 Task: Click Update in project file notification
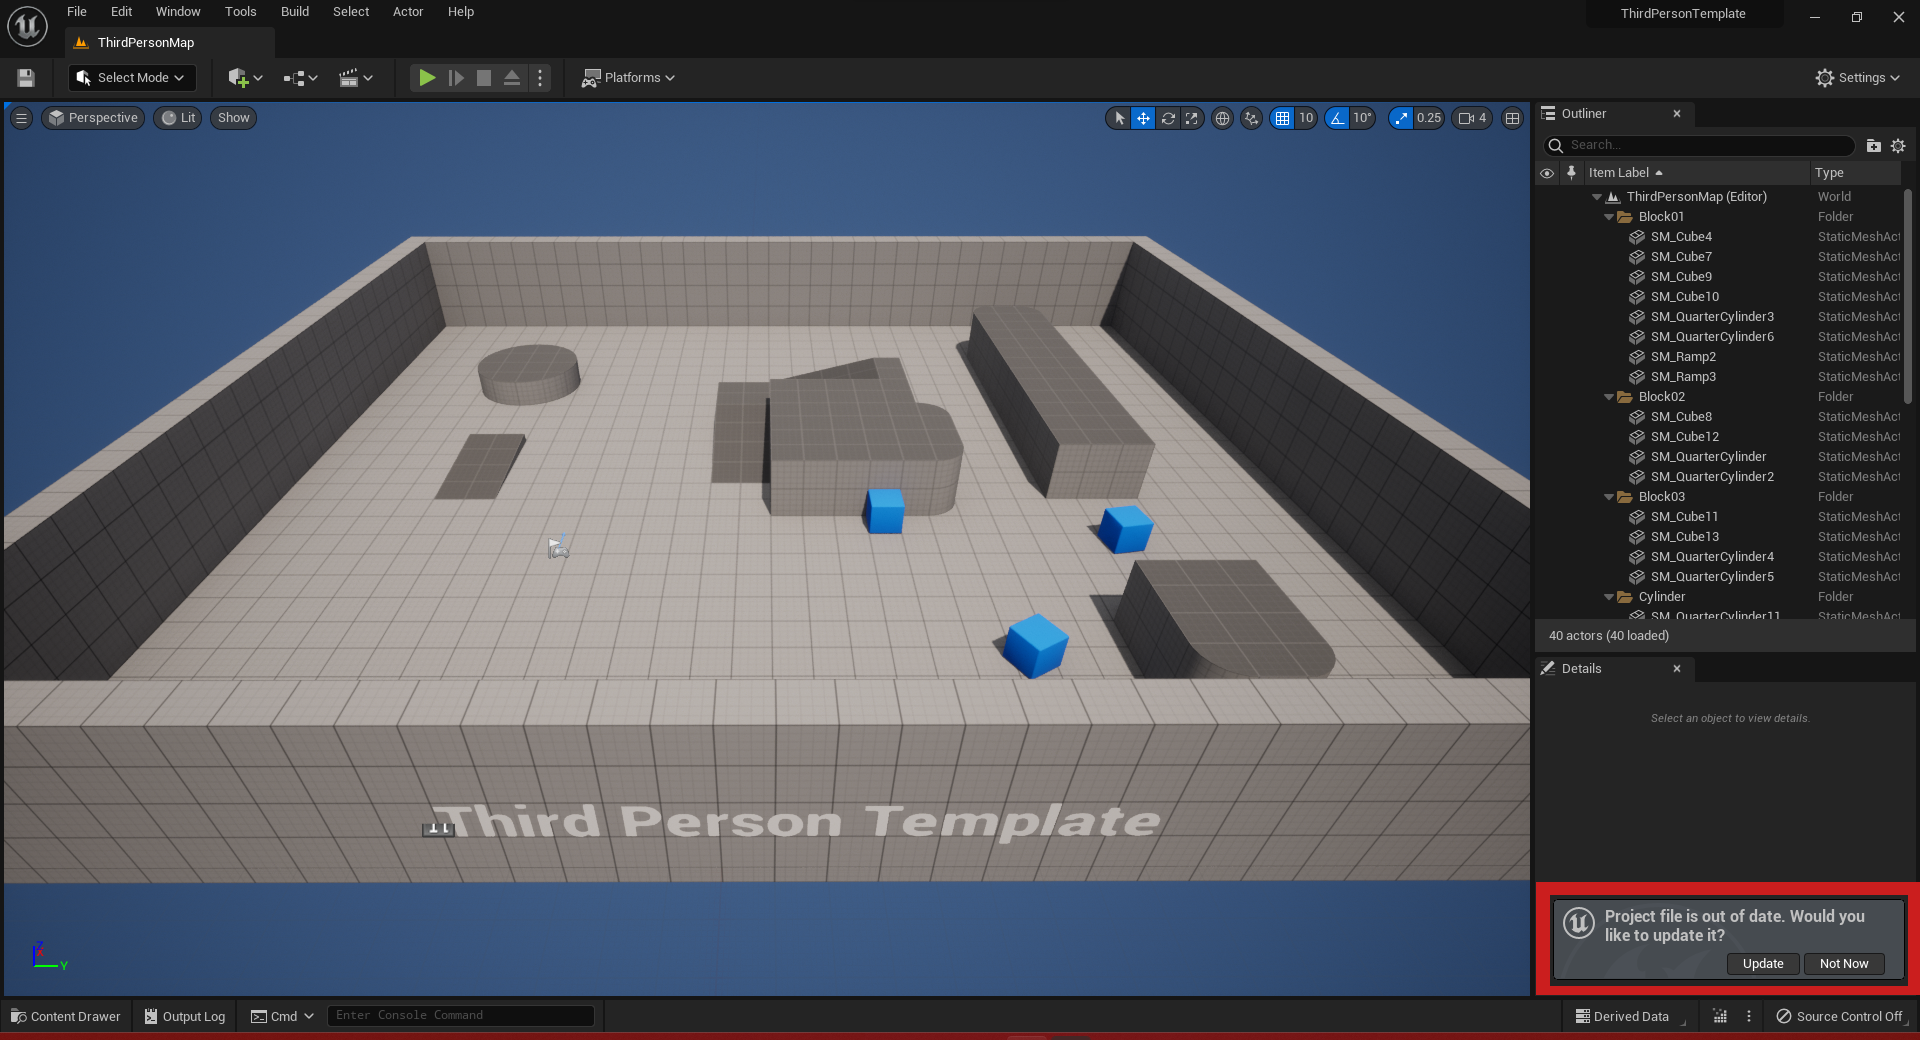point(1763,964)
